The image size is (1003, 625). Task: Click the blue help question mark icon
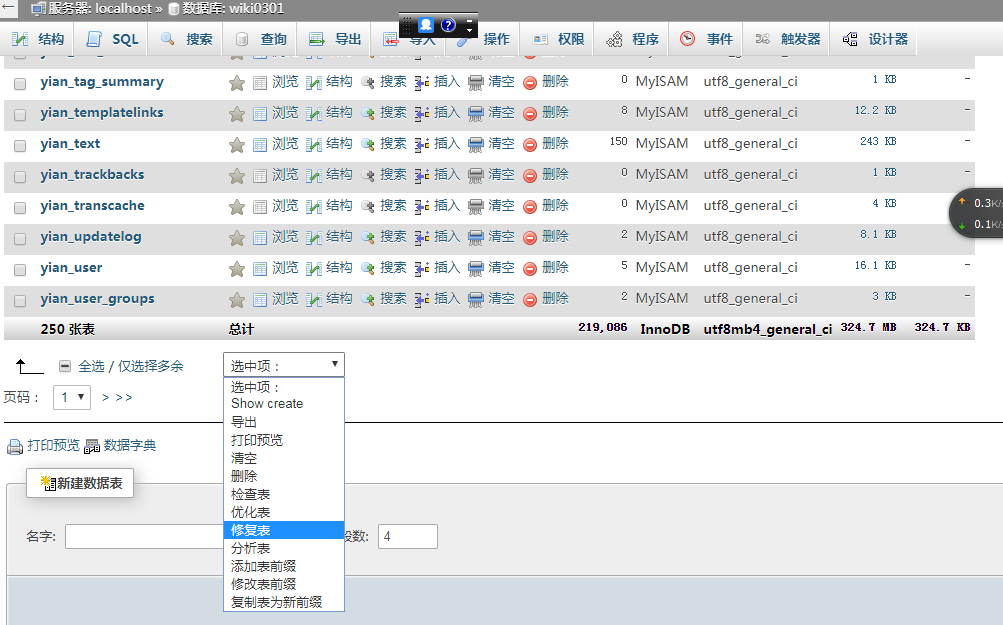(448, 25)
